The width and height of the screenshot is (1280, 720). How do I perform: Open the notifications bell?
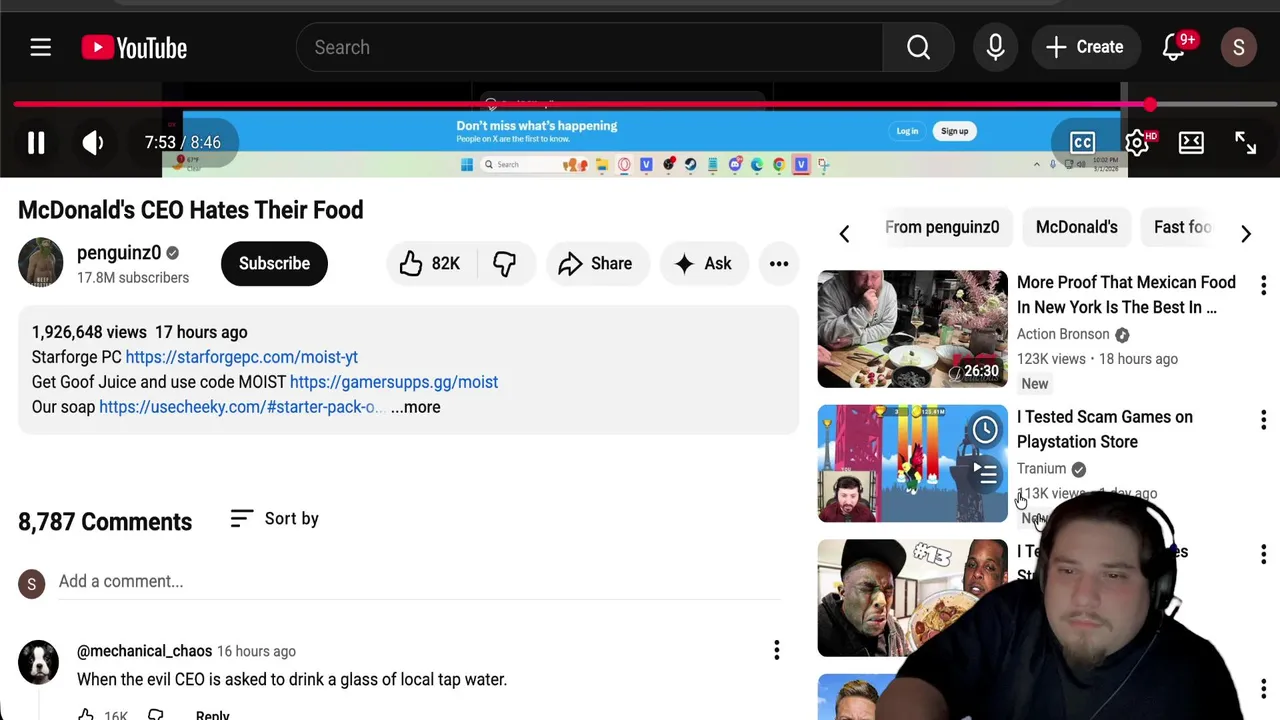coord(1174,47)
